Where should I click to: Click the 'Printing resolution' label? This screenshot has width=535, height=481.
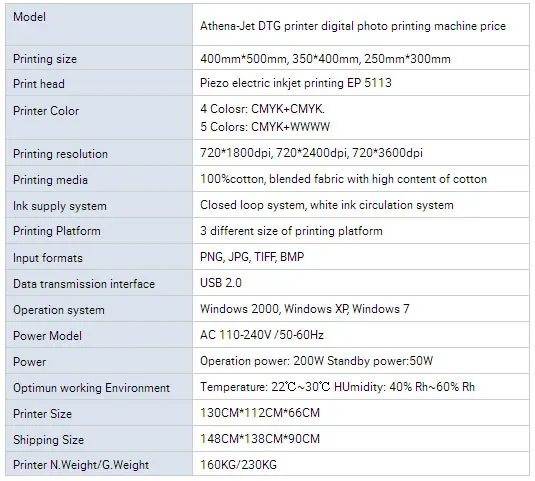pos(60,154)
